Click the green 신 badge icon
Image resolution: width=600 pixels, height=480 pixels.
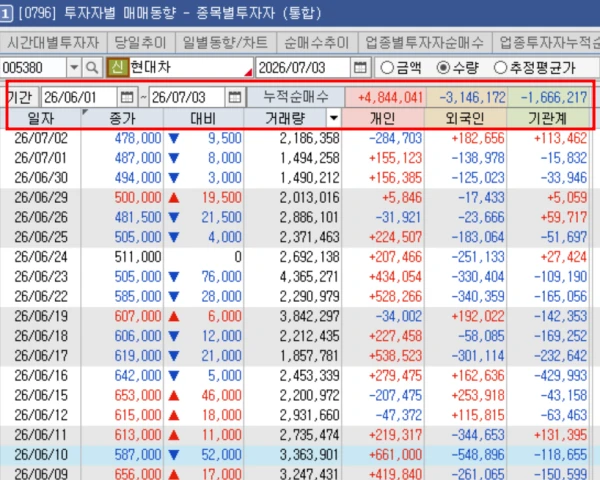[117, 68]
